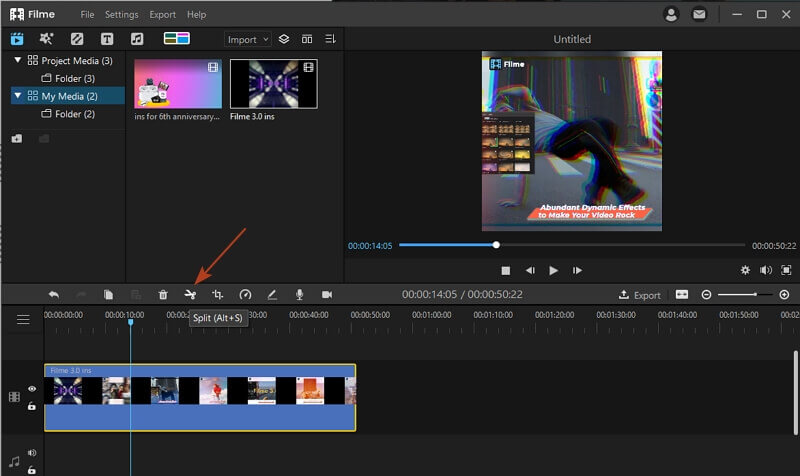Click the timeline playhead marker

click(131, 322)
